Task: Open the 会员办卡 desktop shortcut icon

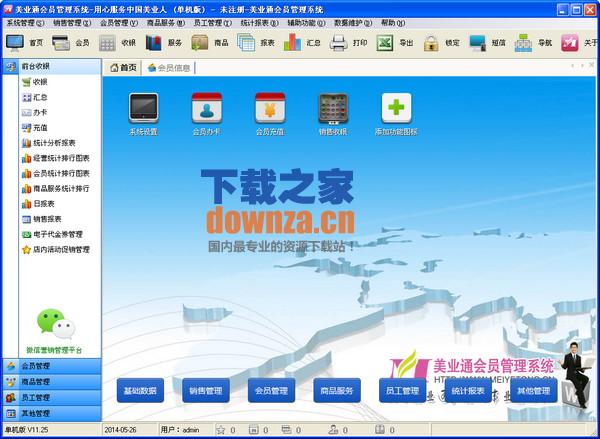Action: click(x=207, y=108)
